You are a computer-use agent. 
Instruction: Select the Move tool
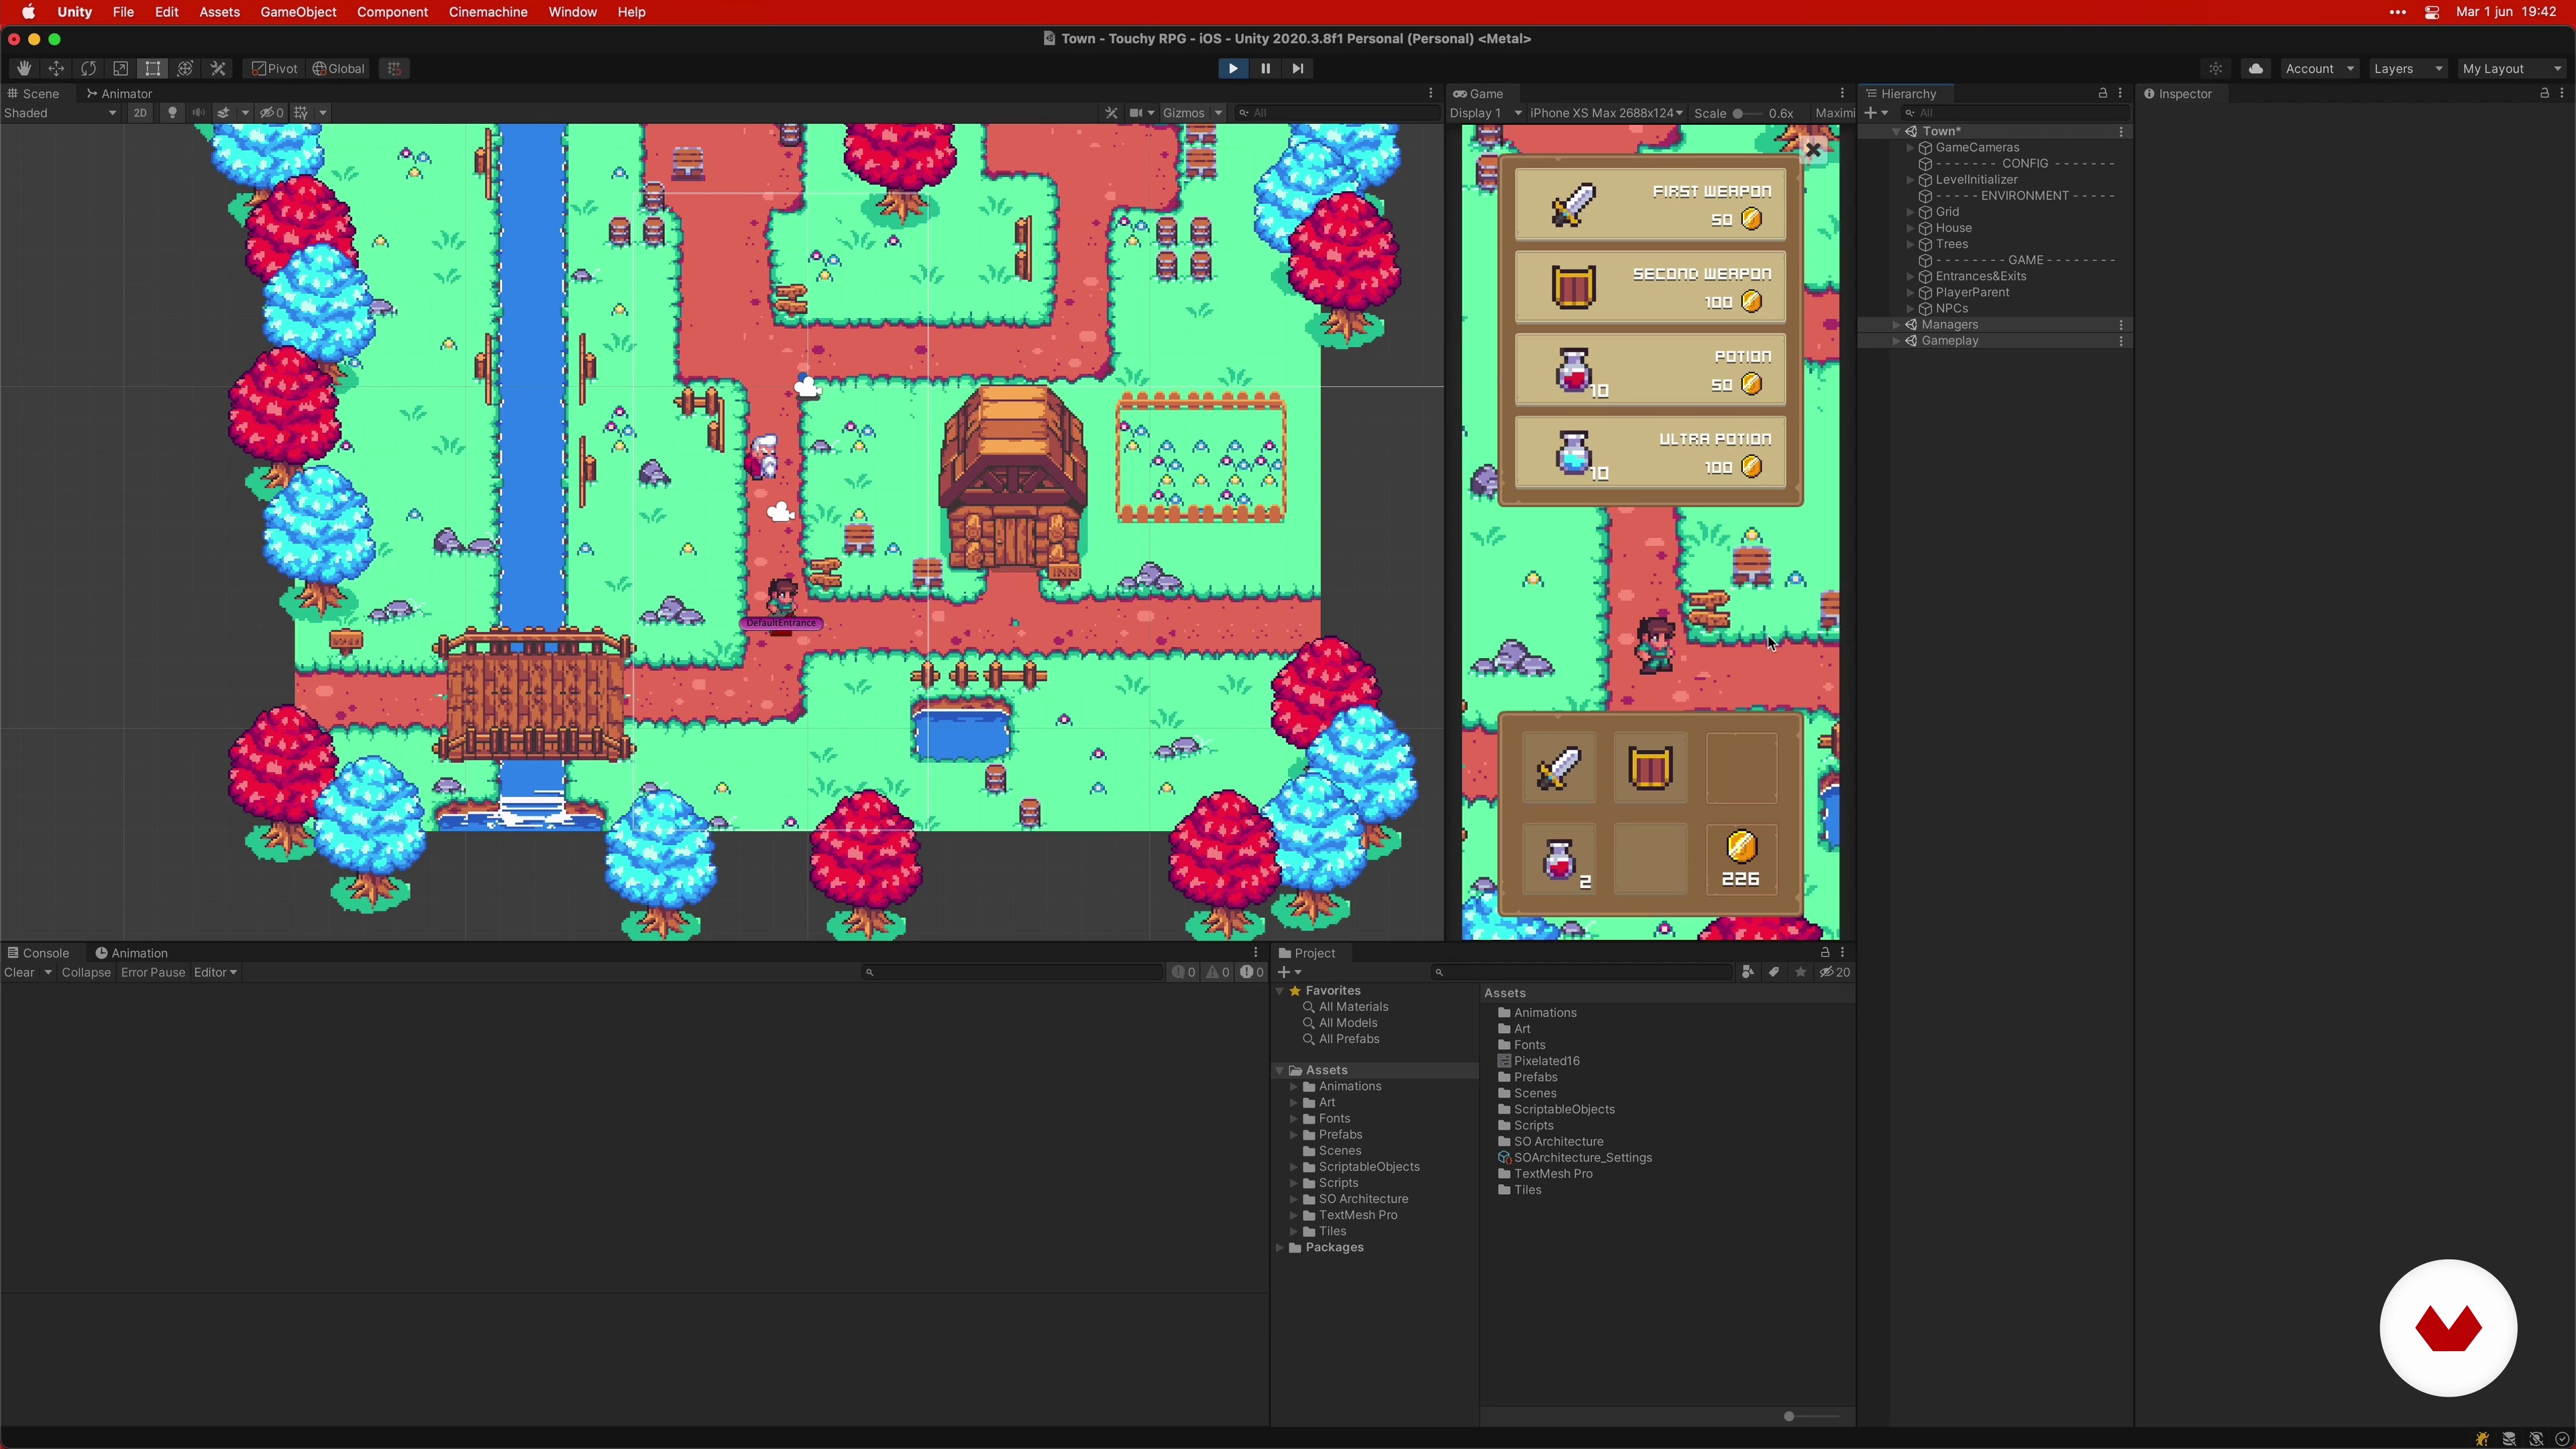56,68
